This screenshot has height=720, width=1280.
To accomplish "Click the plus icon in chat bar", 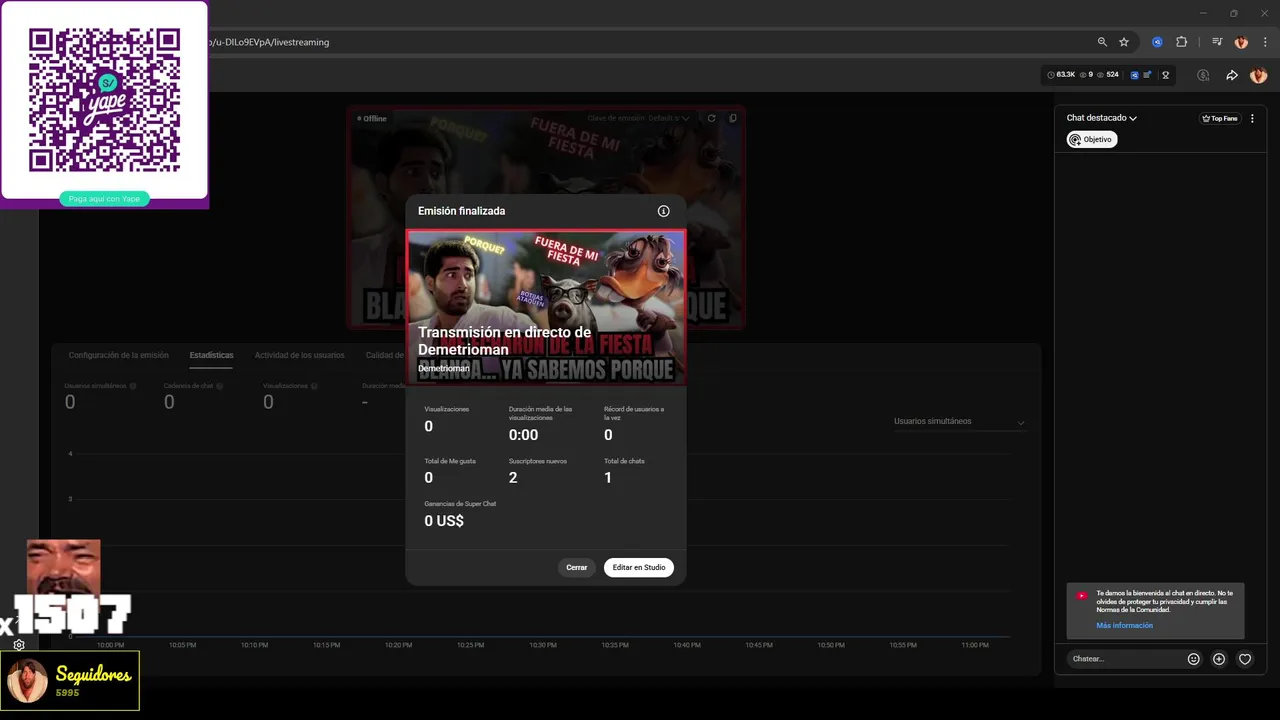I will 1219,659.
